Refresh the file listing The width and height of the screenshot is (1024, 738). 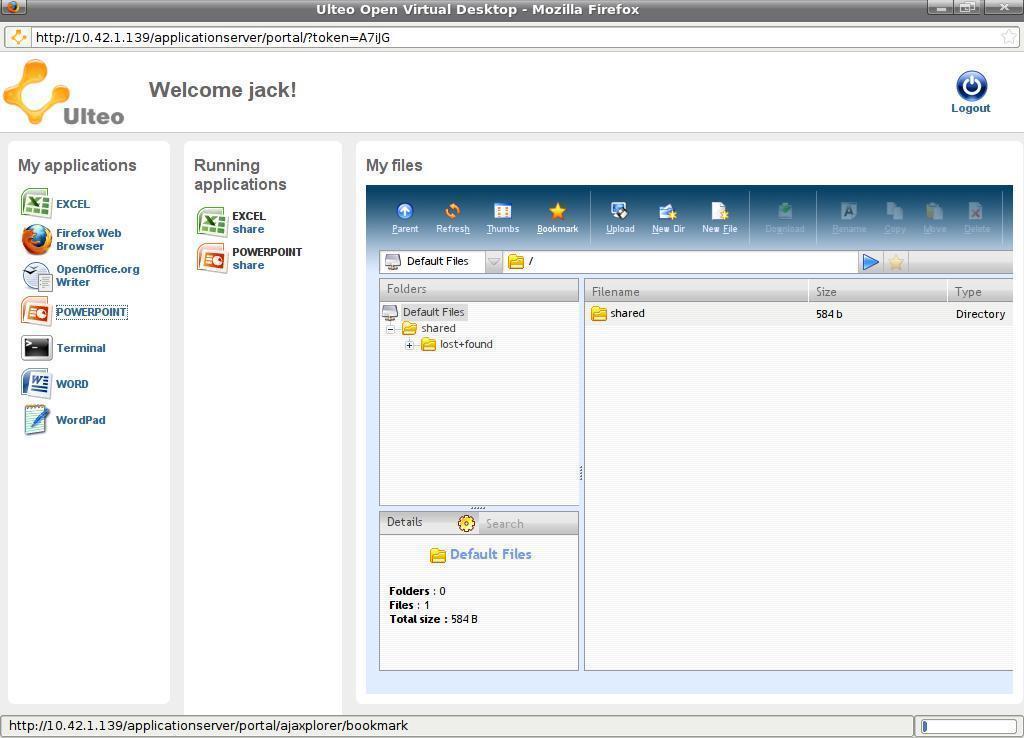click(x=453, y=217)
